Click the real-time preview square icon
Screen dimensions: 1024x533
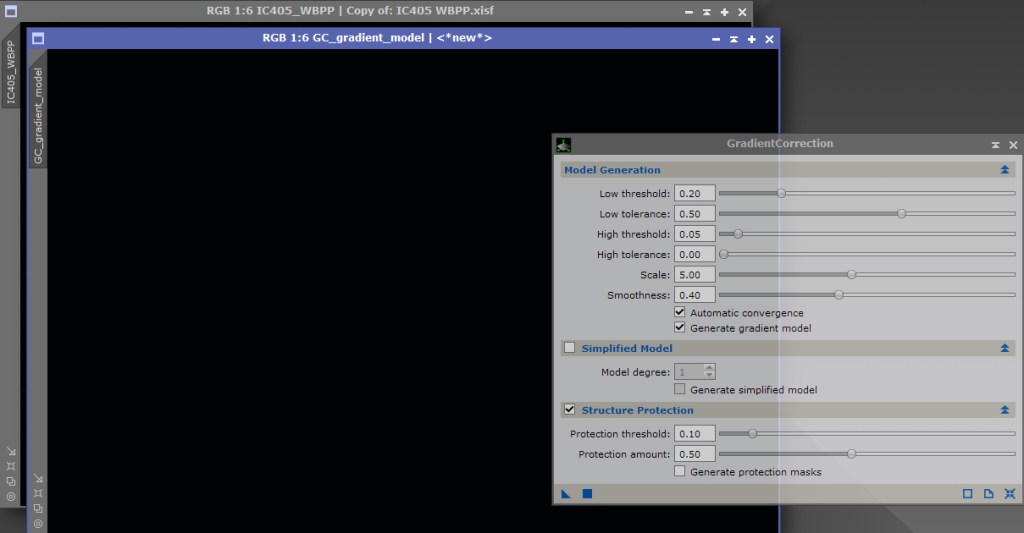click(x=967, y=494)
